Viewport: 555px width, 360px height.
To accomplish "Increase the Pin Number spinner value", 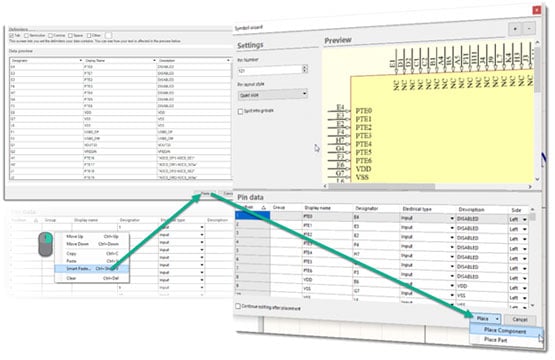I will point(305,67).
